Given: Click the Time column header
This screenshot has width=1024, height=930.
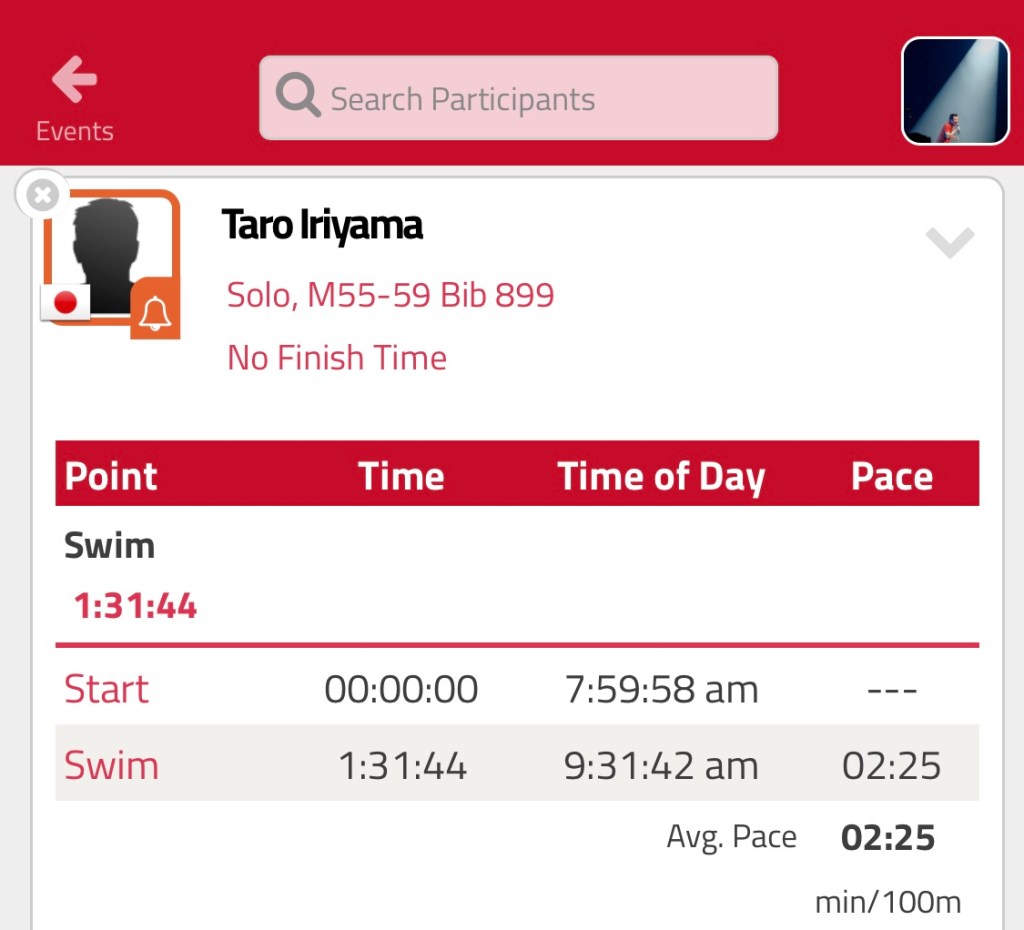Looking at the screenshot, I should click(401, 476).
